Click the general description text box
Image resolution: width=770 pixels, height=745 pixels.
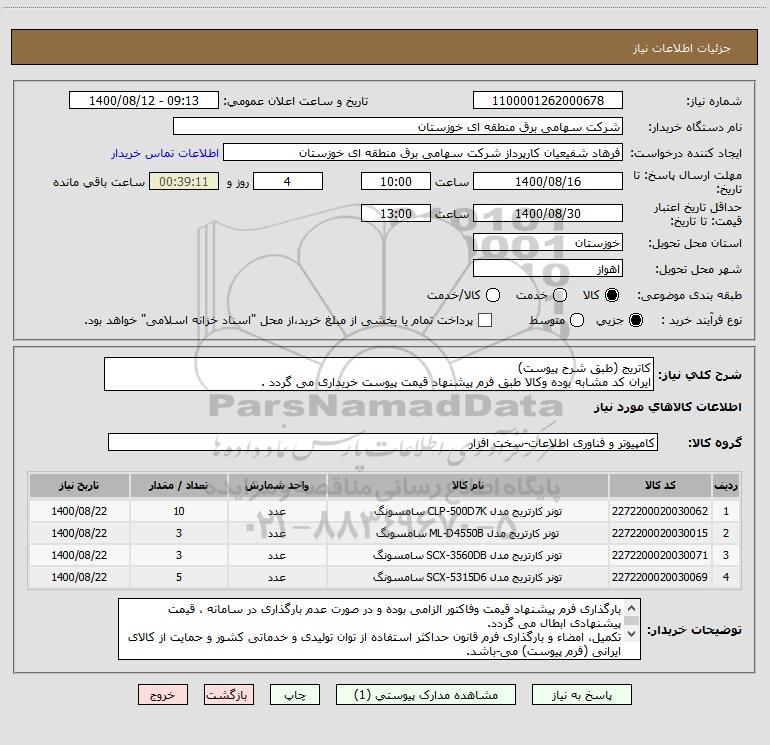click(379, 374)
